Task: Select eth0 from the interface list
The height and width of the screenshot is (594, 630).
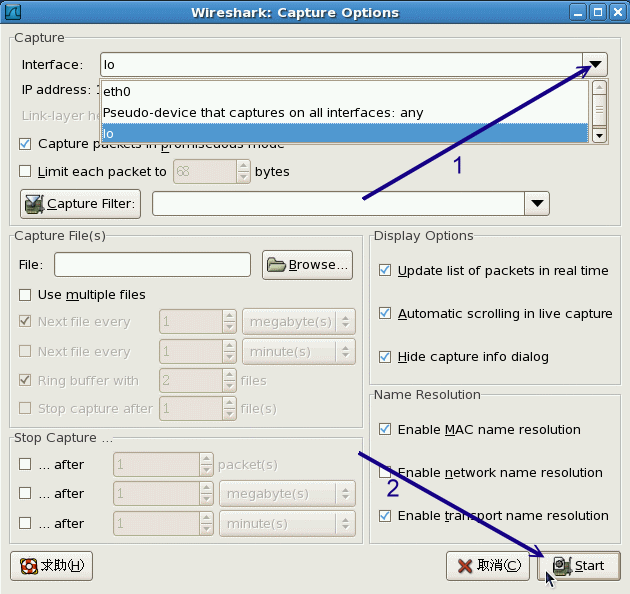Action: coord(345,92)
